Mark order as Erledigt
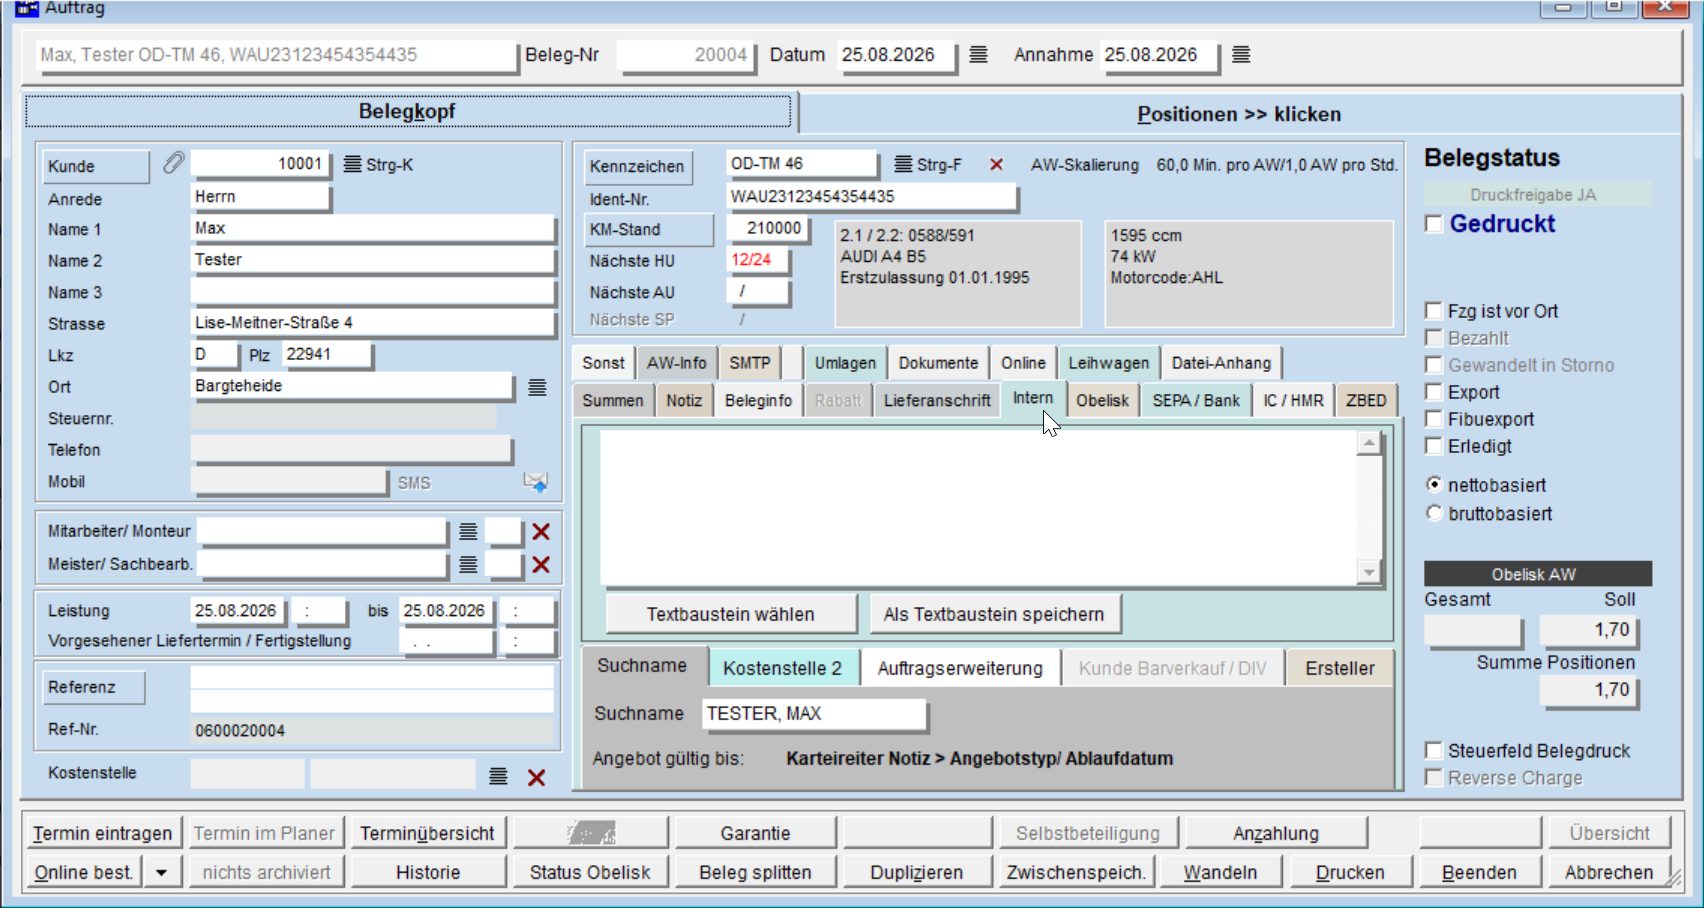This screenshot has width=1704, height=908. click(1434, 446)
